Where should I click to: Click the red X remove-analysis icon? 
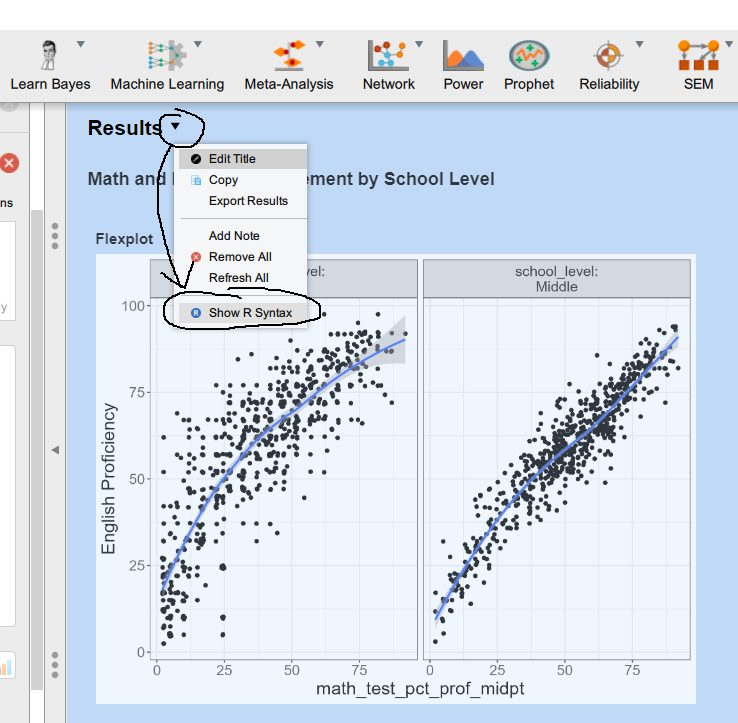coord(9,164)
